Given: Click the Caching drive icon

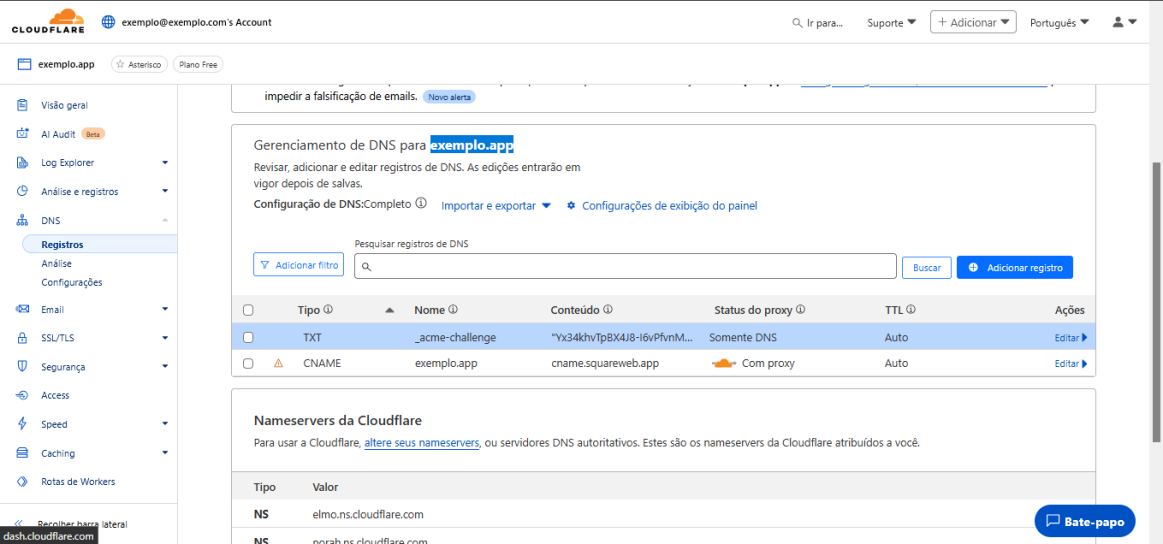Looking at the screenshot, I should point(22,453).
